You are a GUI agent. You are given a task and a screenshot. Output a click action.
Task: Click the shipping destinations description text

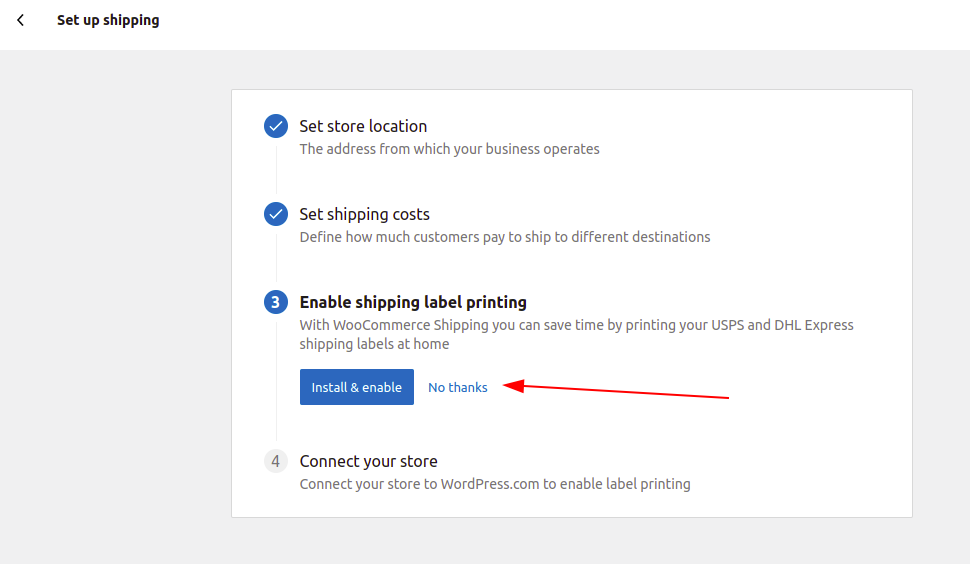(x=505, y=237)
